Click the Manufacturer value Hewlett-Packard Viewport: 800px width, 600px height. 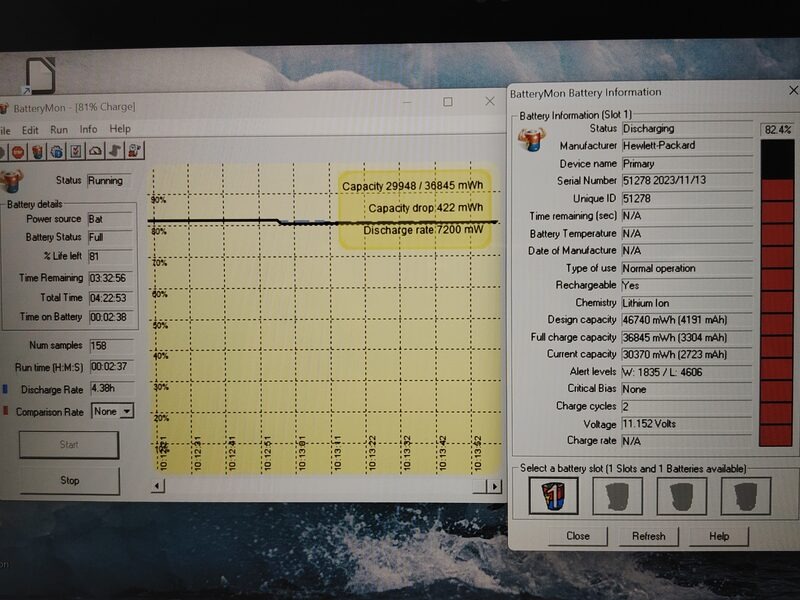pyautogui.click(x=687, y=145)
